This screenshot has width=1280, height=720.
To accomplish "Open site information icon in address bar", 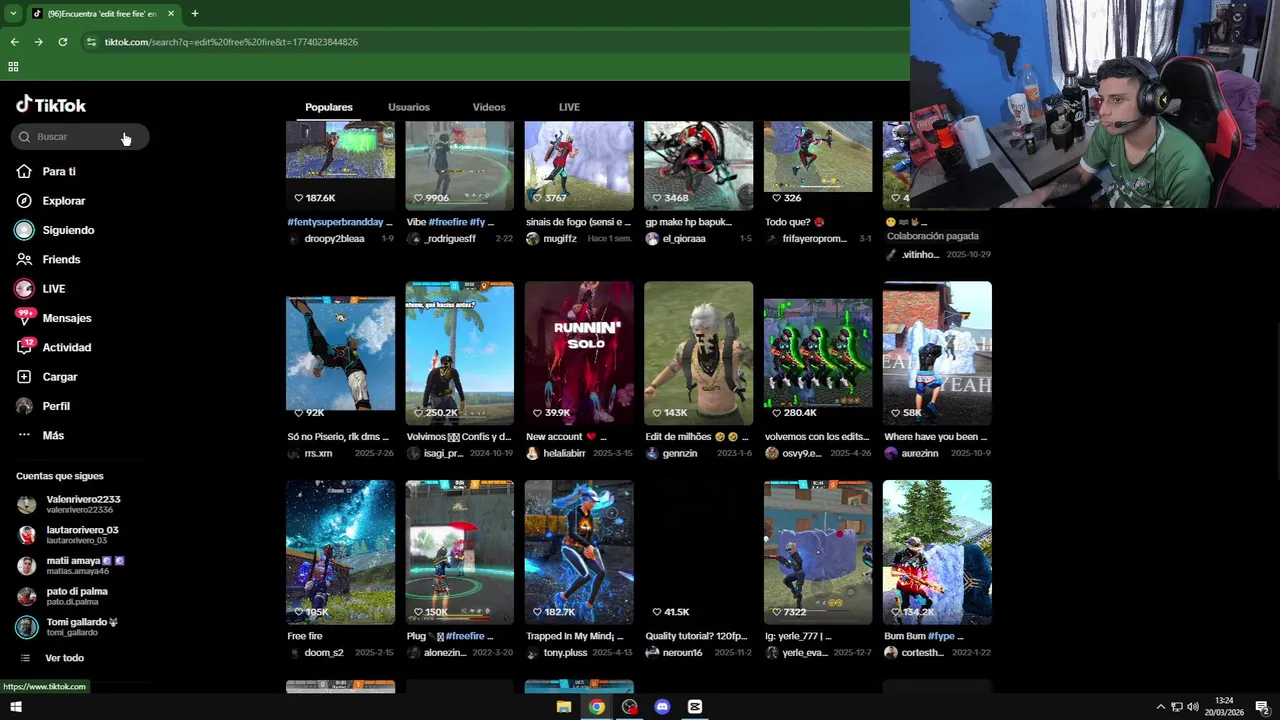I will (x=91, y=42).
